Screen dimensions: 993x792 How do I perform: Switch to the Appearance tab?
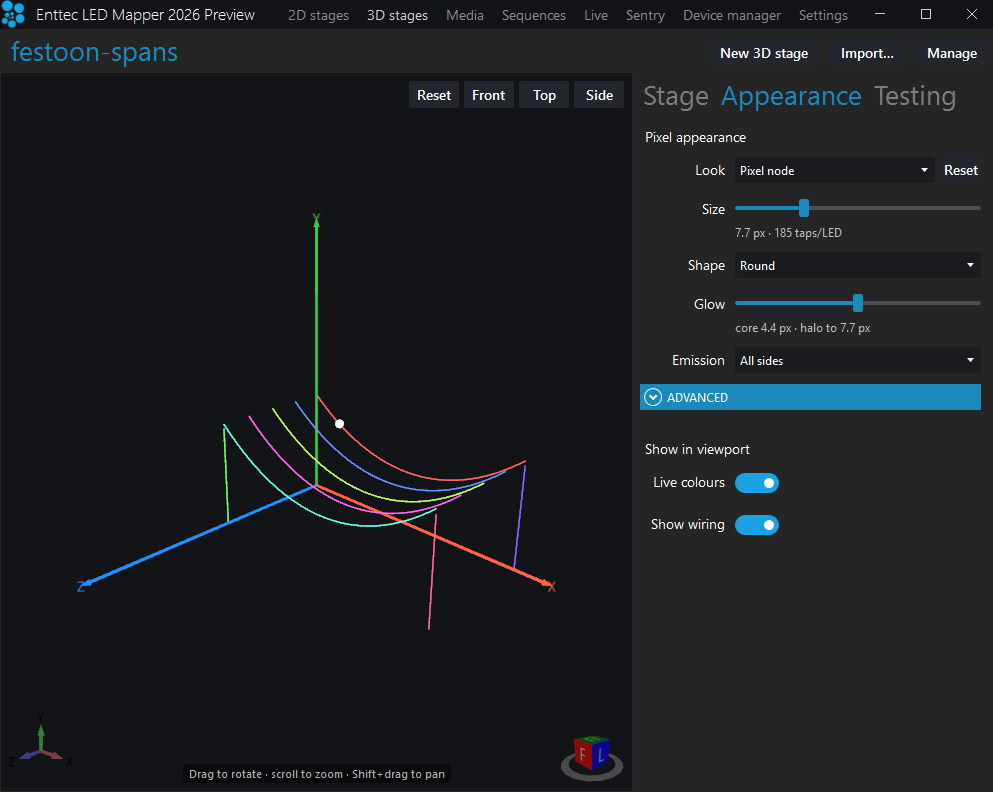pyautogui.click(x=791, y=96)
